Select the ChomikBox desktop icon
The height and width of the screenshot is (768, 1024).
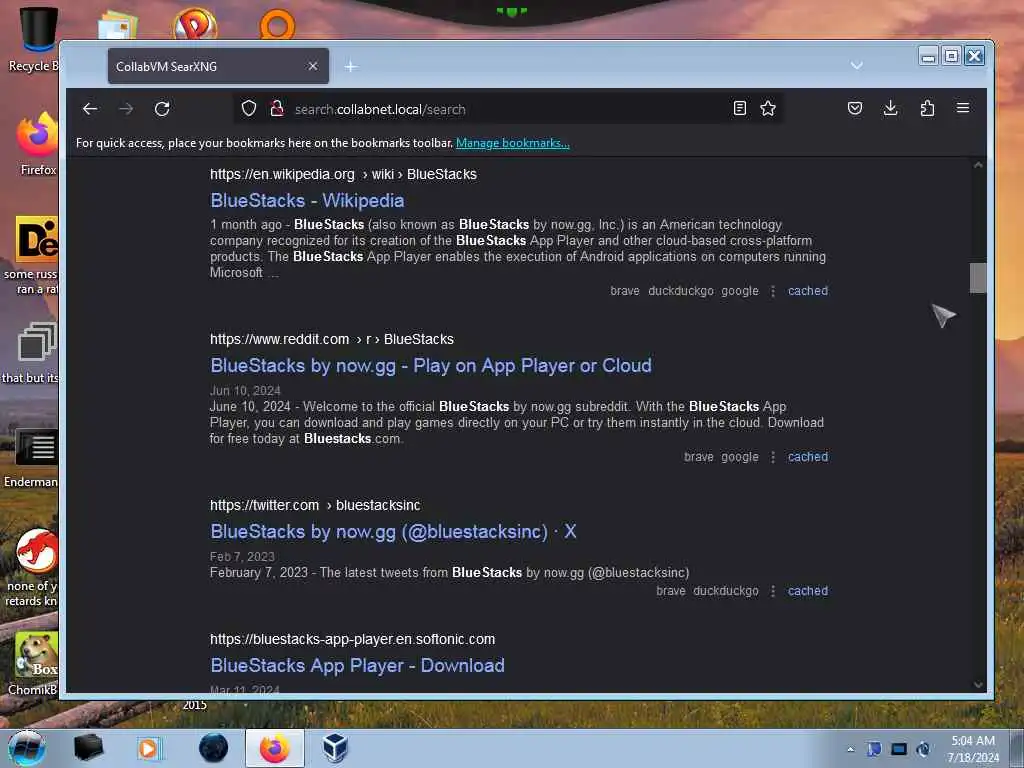(34, 664)
